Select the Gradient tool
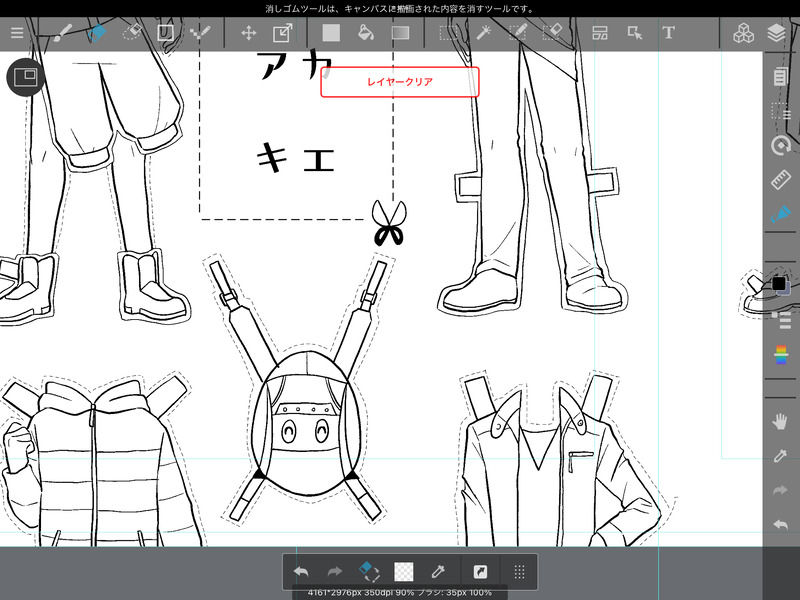The image size is (800, 600). coord(401,33)
